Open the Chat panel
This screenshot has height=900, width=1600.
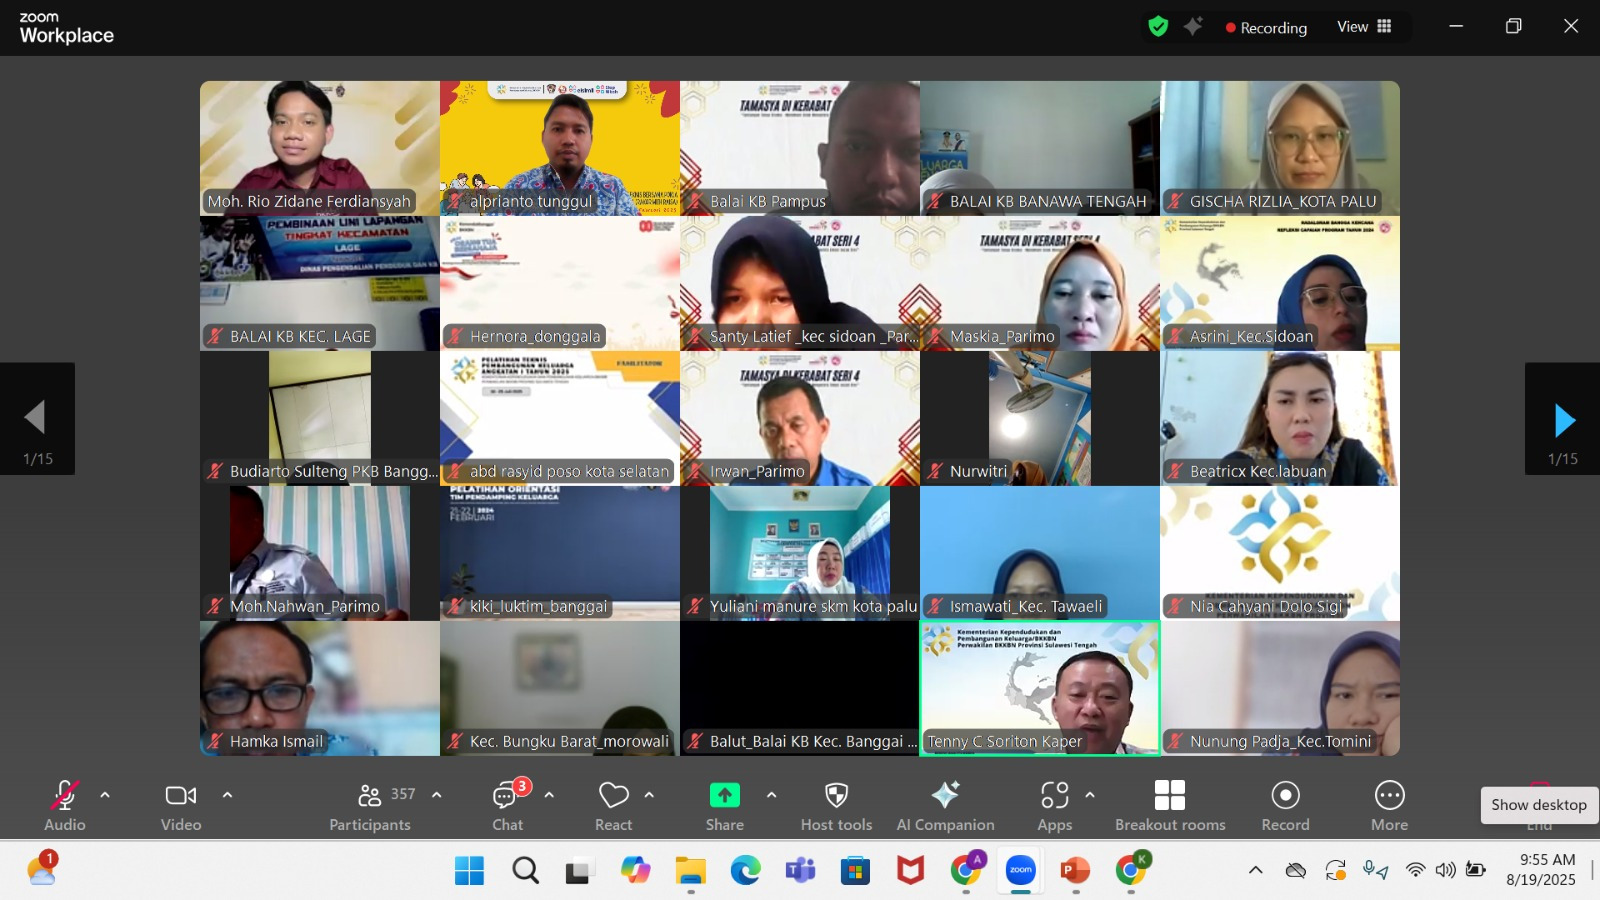507,806
